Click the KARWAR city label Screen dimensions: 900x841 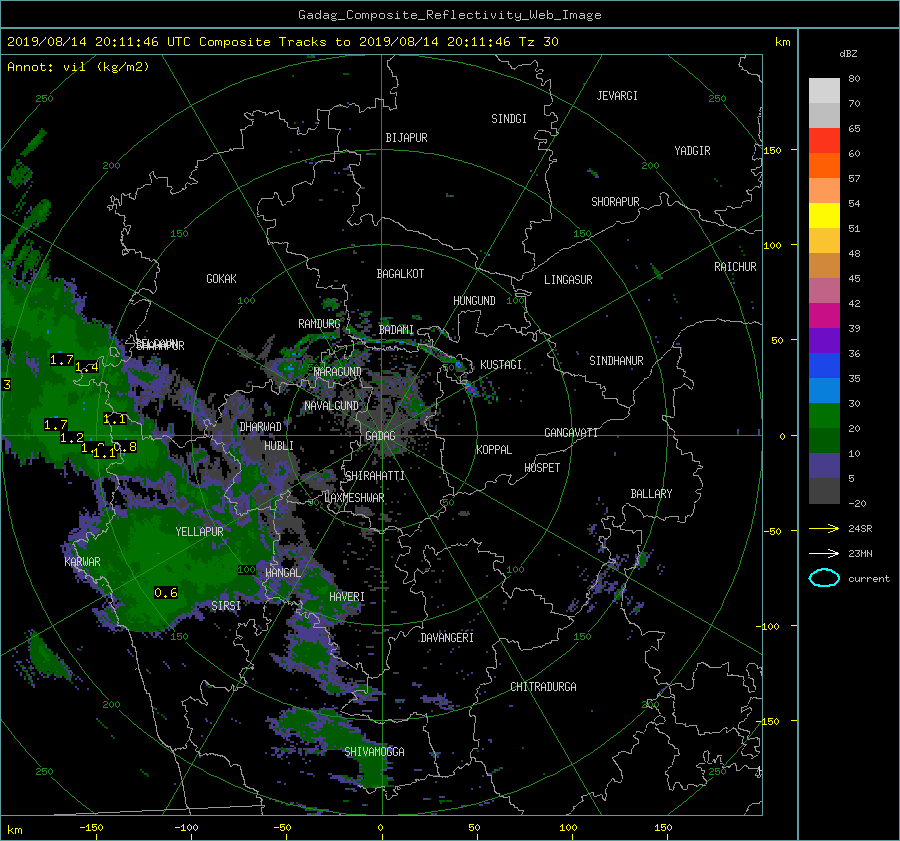click(82, 562)
